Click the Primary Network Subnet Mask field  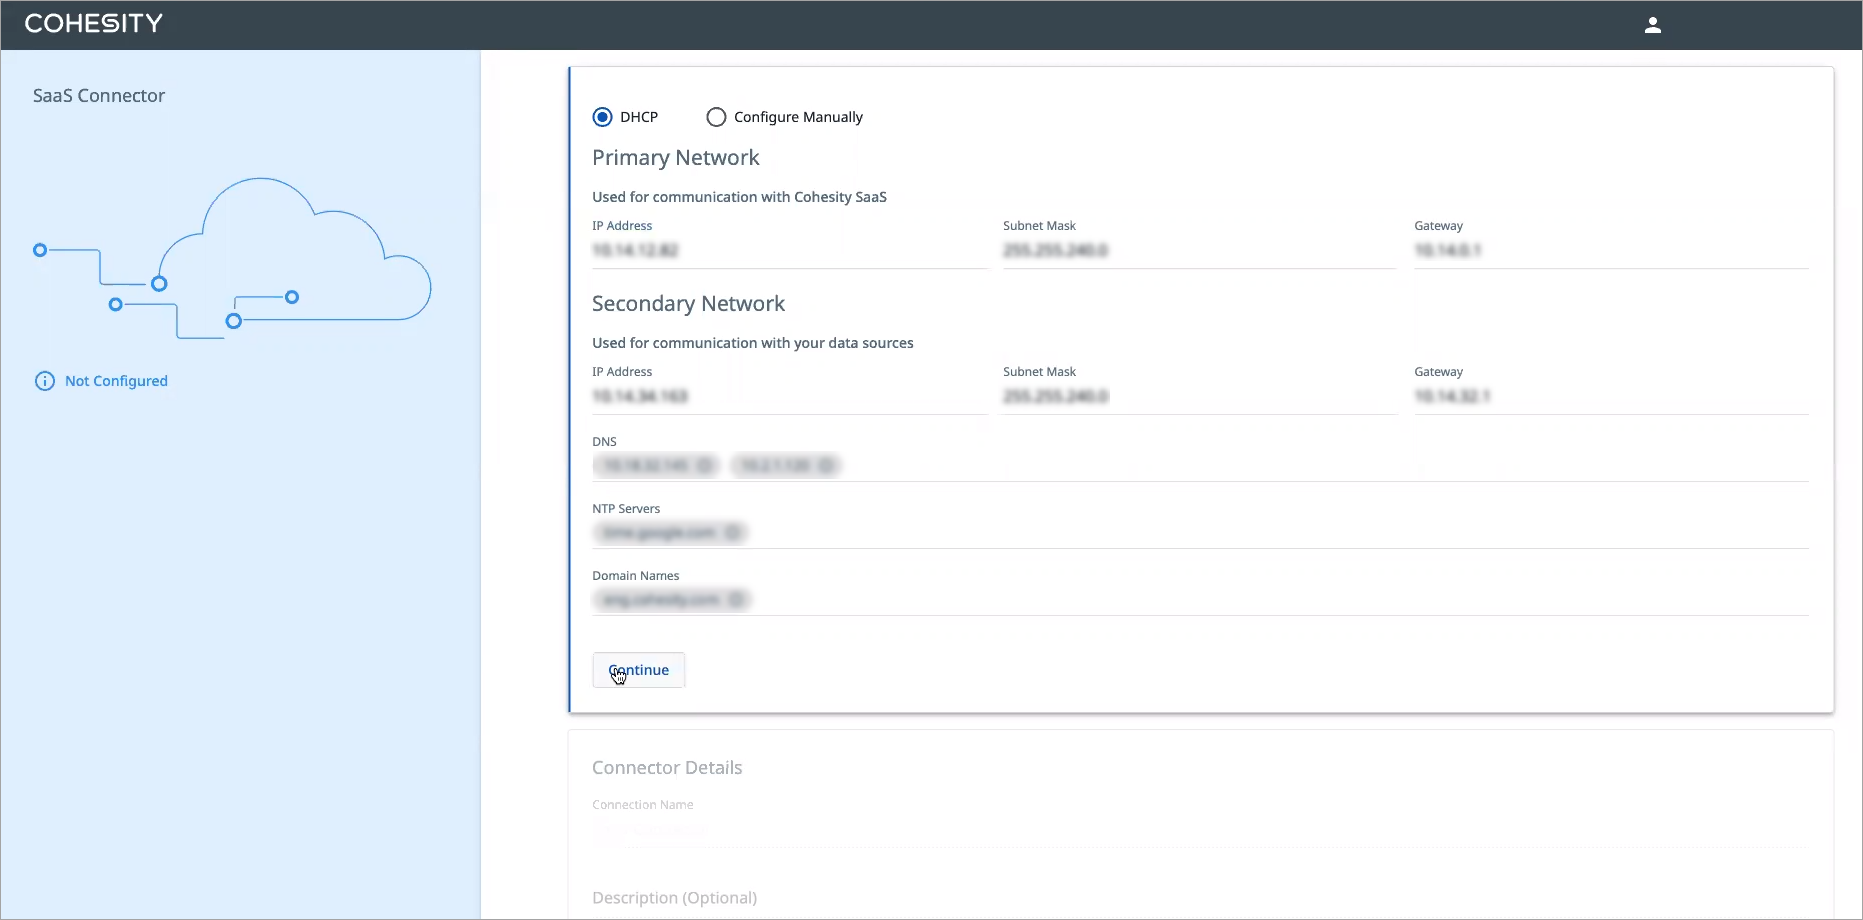[x=1198, y=251]
